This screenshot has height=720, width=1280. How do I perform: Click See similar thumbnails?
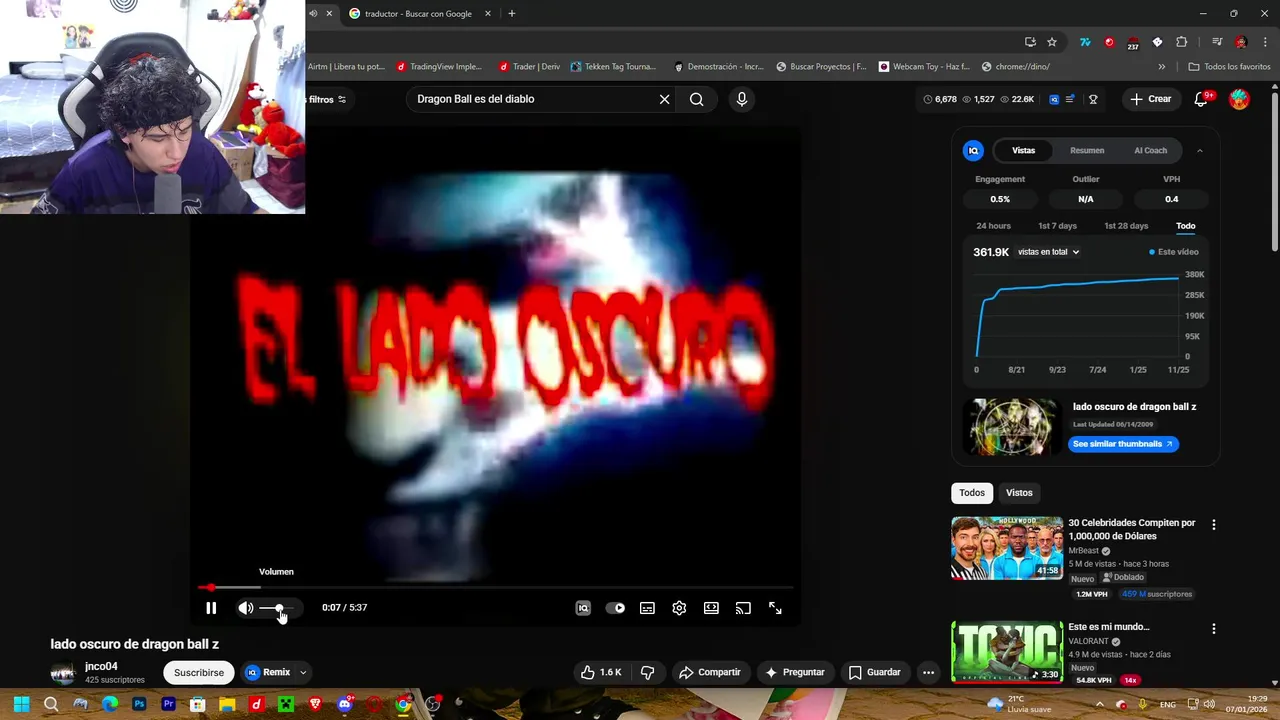(1123, 444)
